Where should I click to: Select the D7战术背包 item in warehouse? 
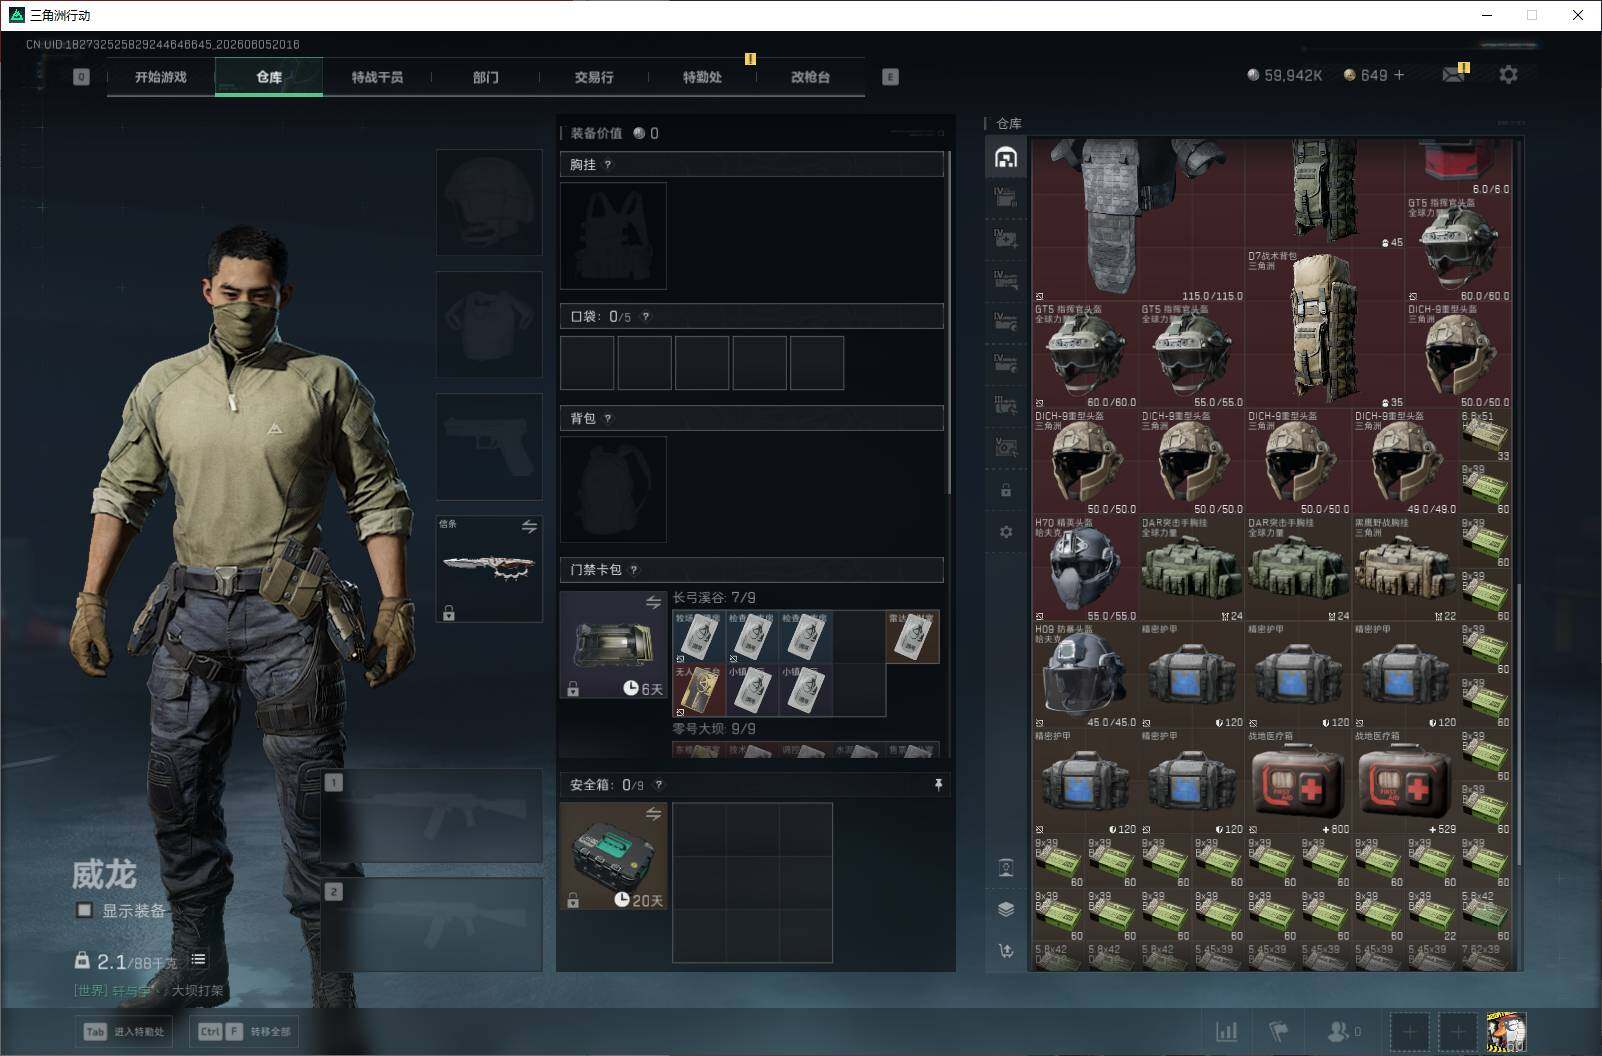(1325, 328)
